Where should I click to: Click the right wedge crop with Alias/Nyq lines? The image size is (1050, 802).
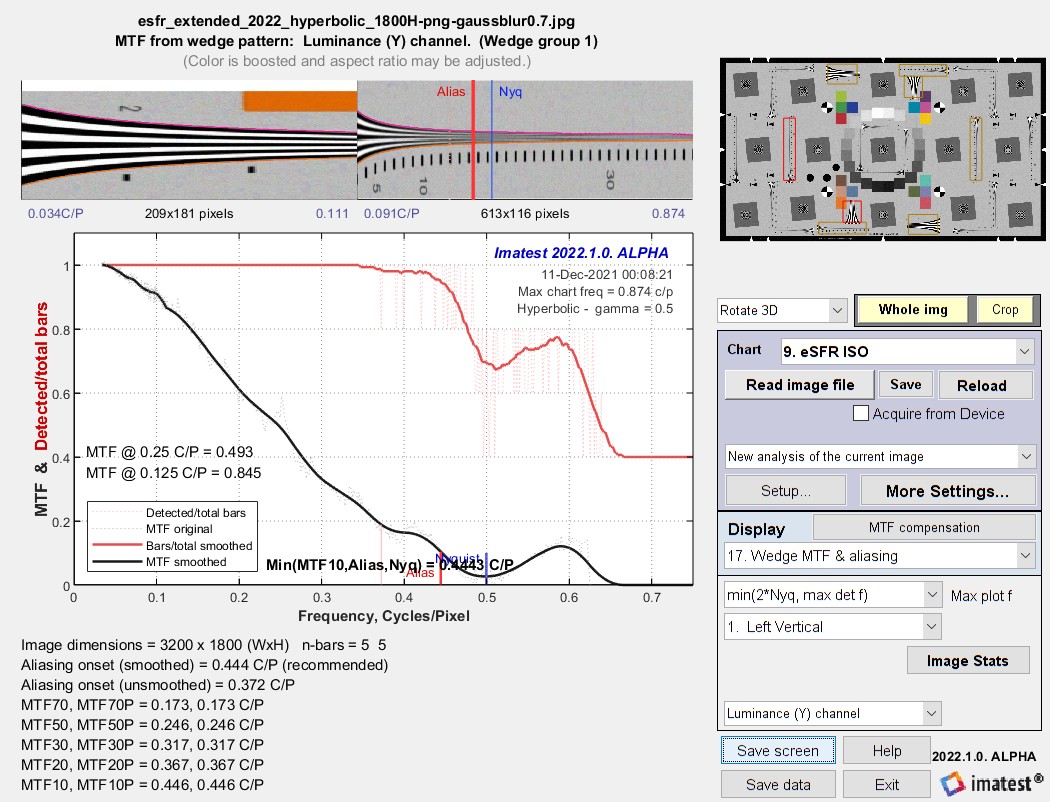pos(525,140)
